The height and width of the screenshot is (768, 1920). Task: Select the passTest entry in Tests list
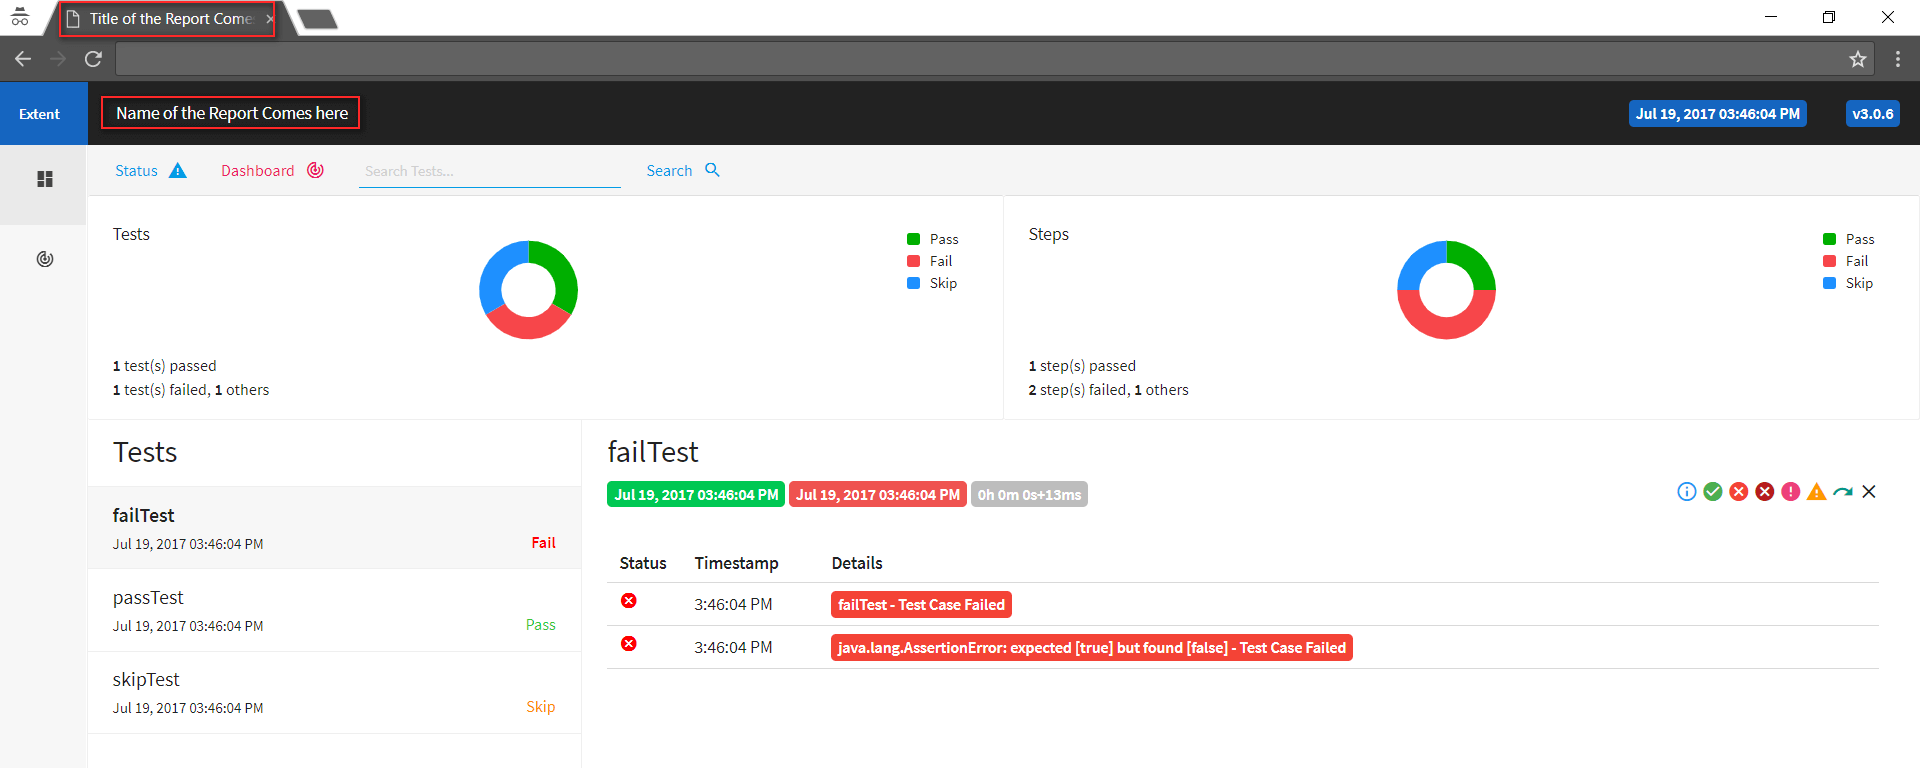point(334,610)
